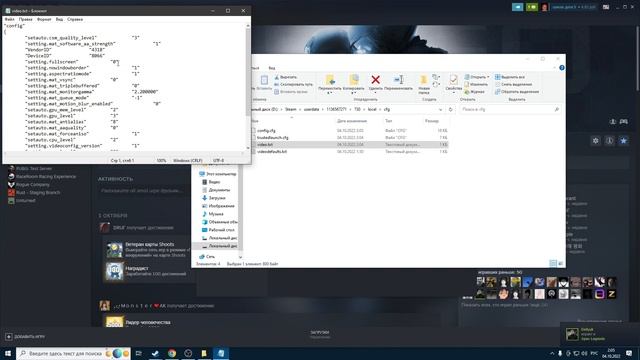Click Добавить игру in Steam
Viewport: 640px width, 360px height.
point(25,337)
